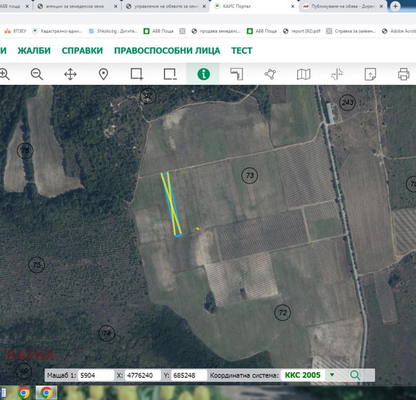Select the location pin marker tool
Screen dimensions: 416x400
[104, 74]
